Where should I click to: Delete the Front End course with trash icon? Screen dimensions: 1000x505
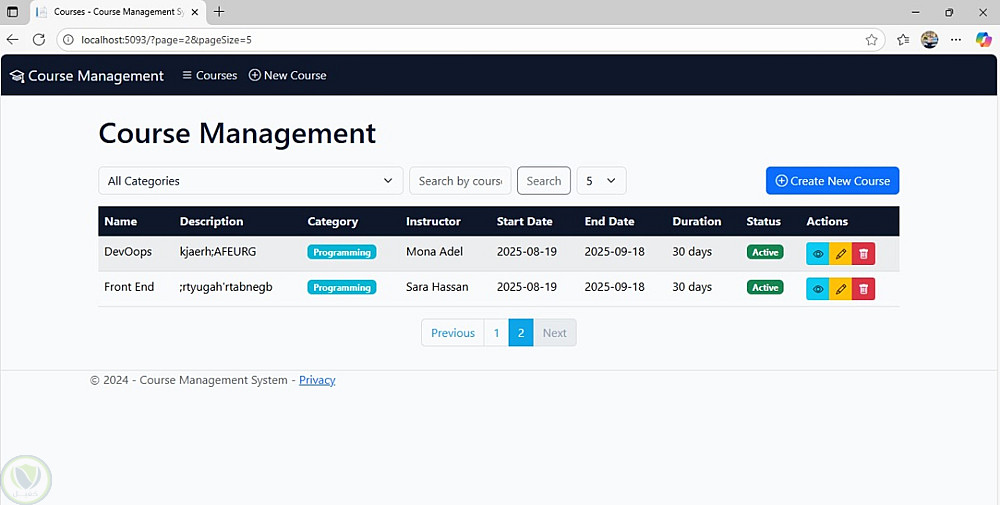pos(864,289)
